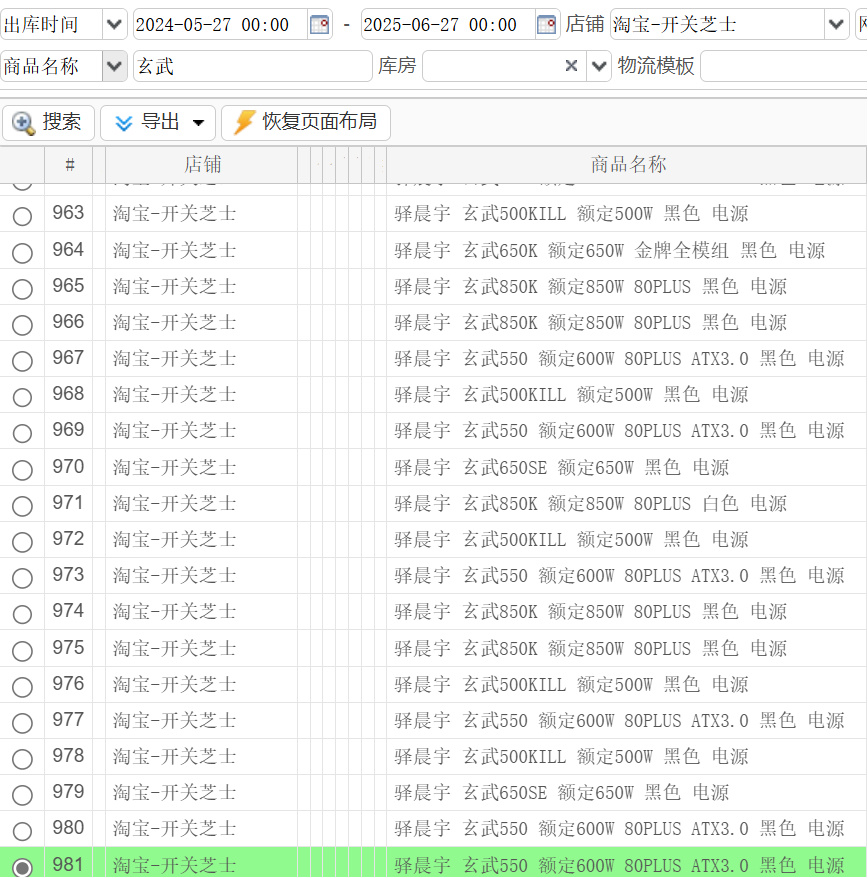
Task: Click the lightning restore layout icon
Action: [244, 122]
